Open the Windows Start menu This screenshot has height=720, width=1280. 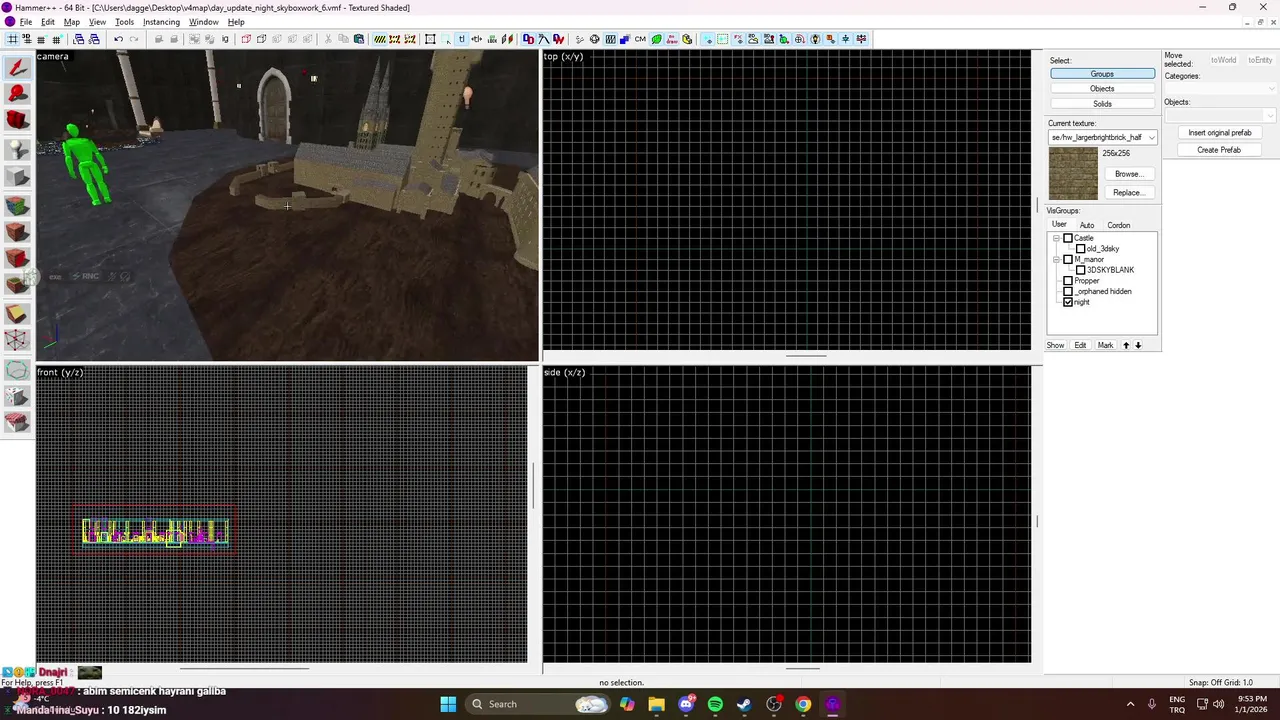(448, 704)
